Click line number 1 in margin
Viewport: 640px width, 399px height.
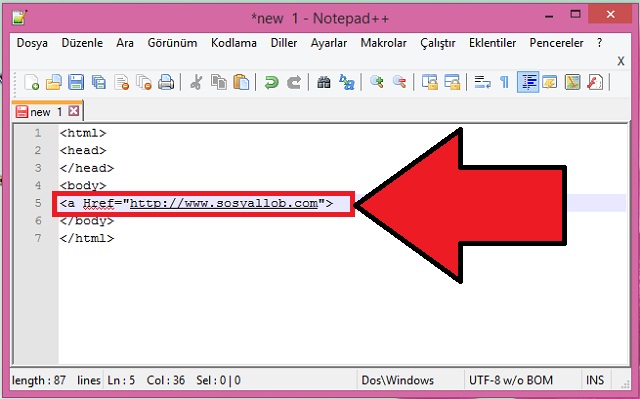point(38,133)
